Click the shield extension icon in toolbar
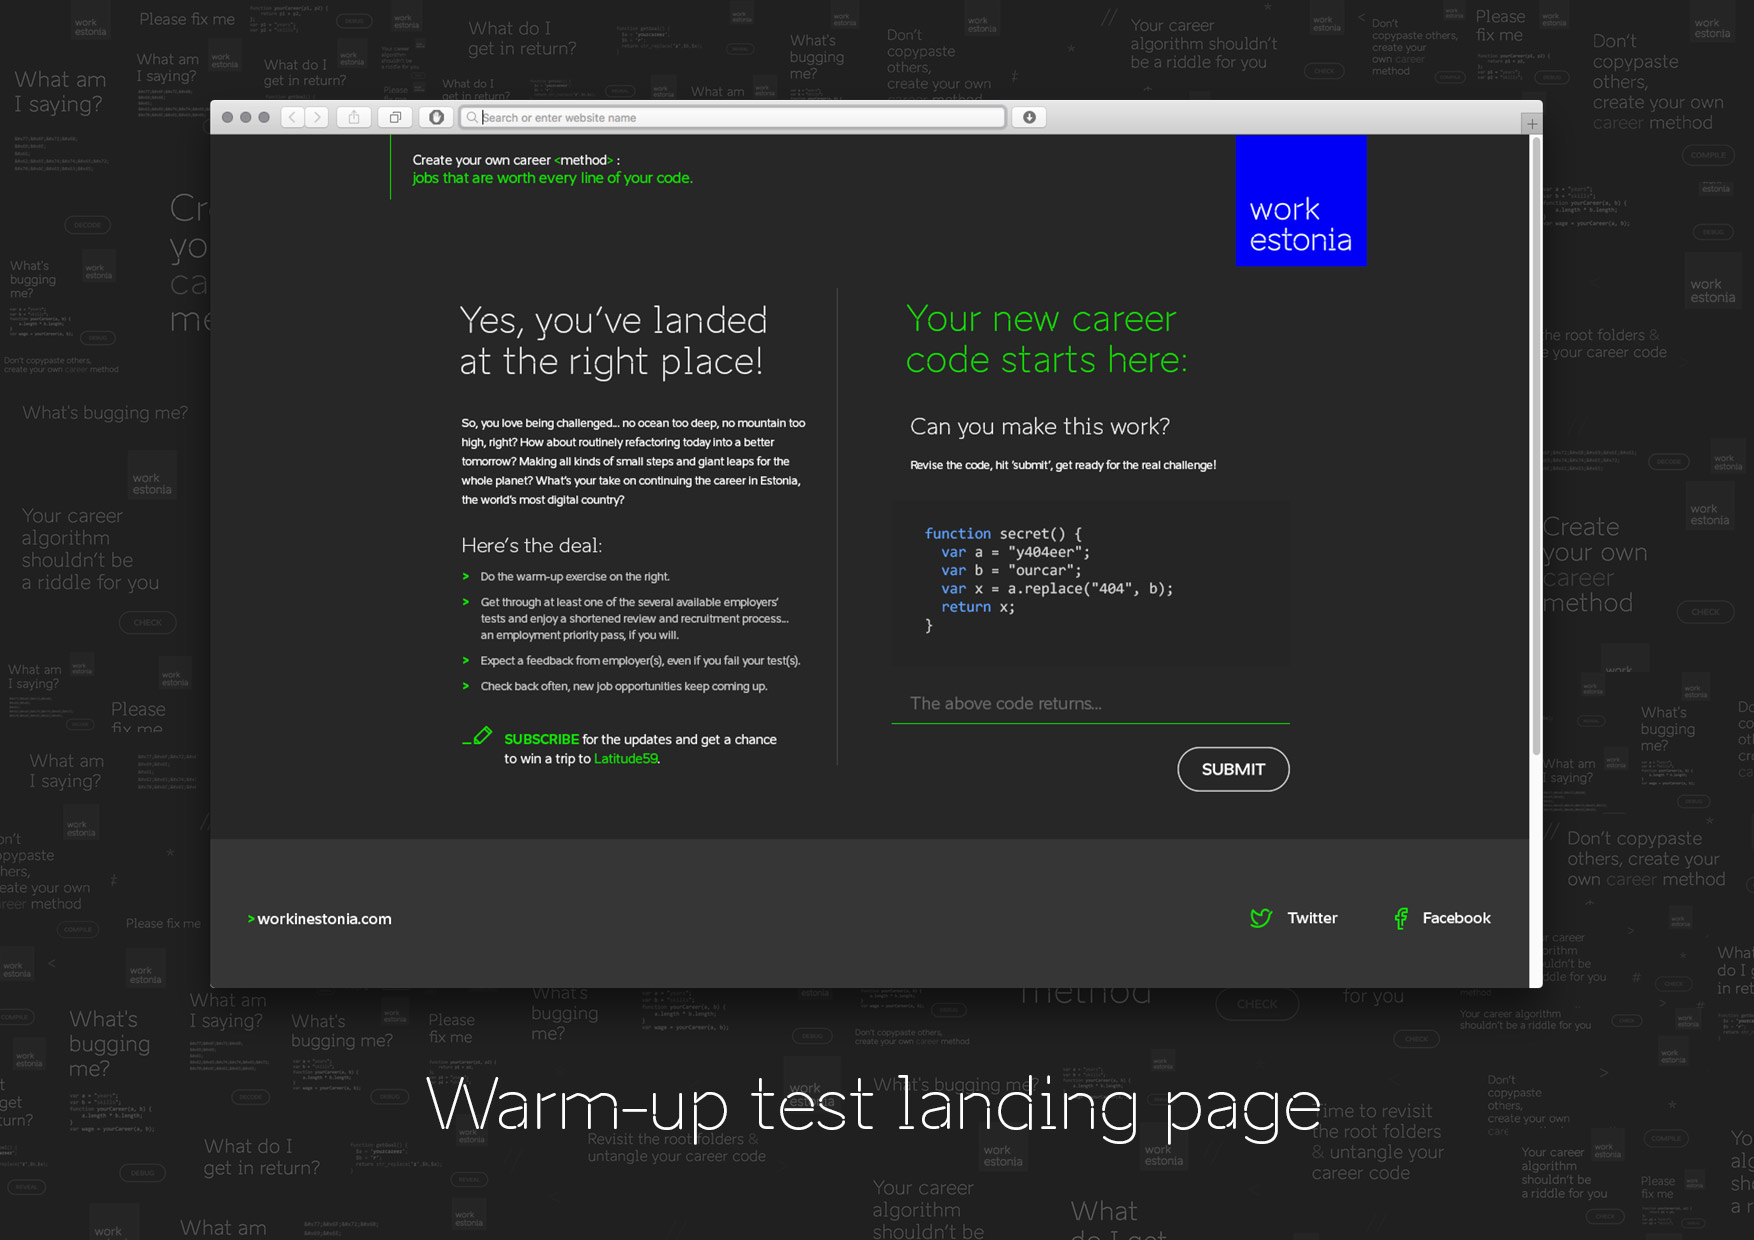 436,118
